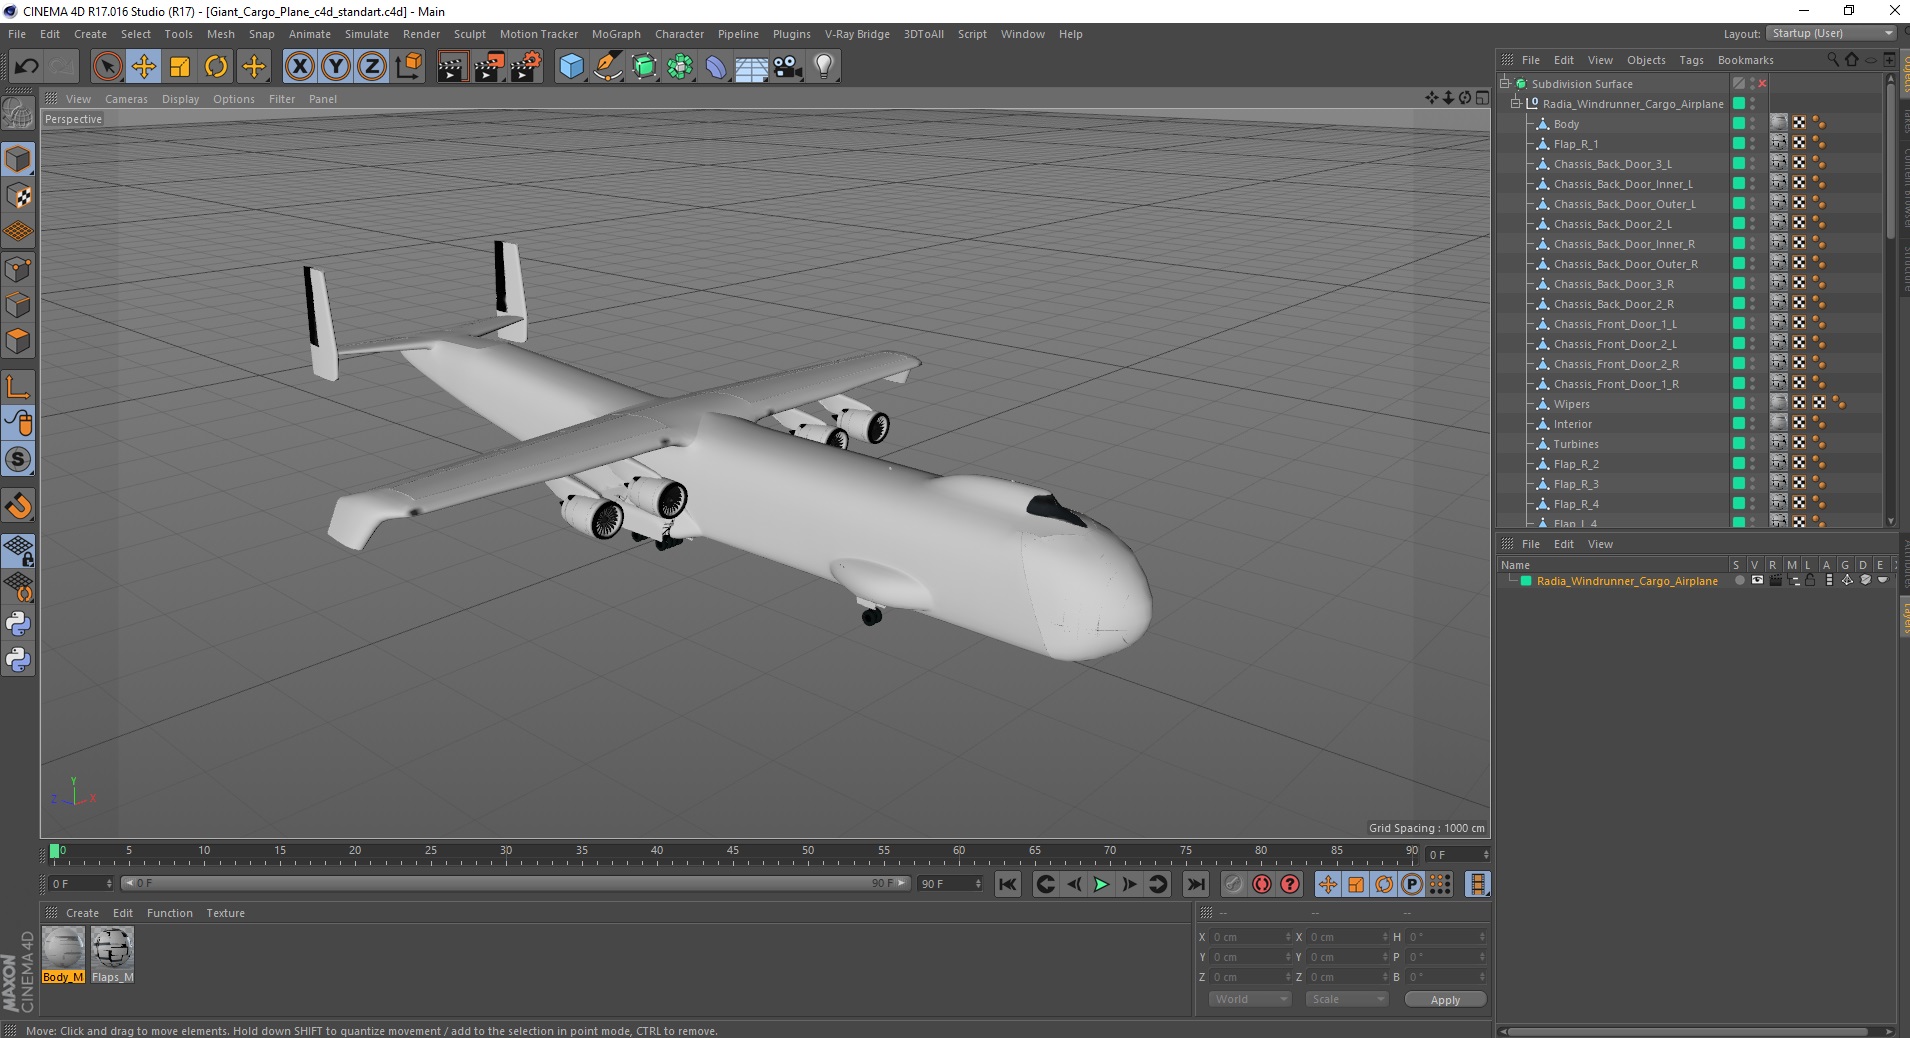
Task: Go to the end of animation
Action: [1195, 884]
